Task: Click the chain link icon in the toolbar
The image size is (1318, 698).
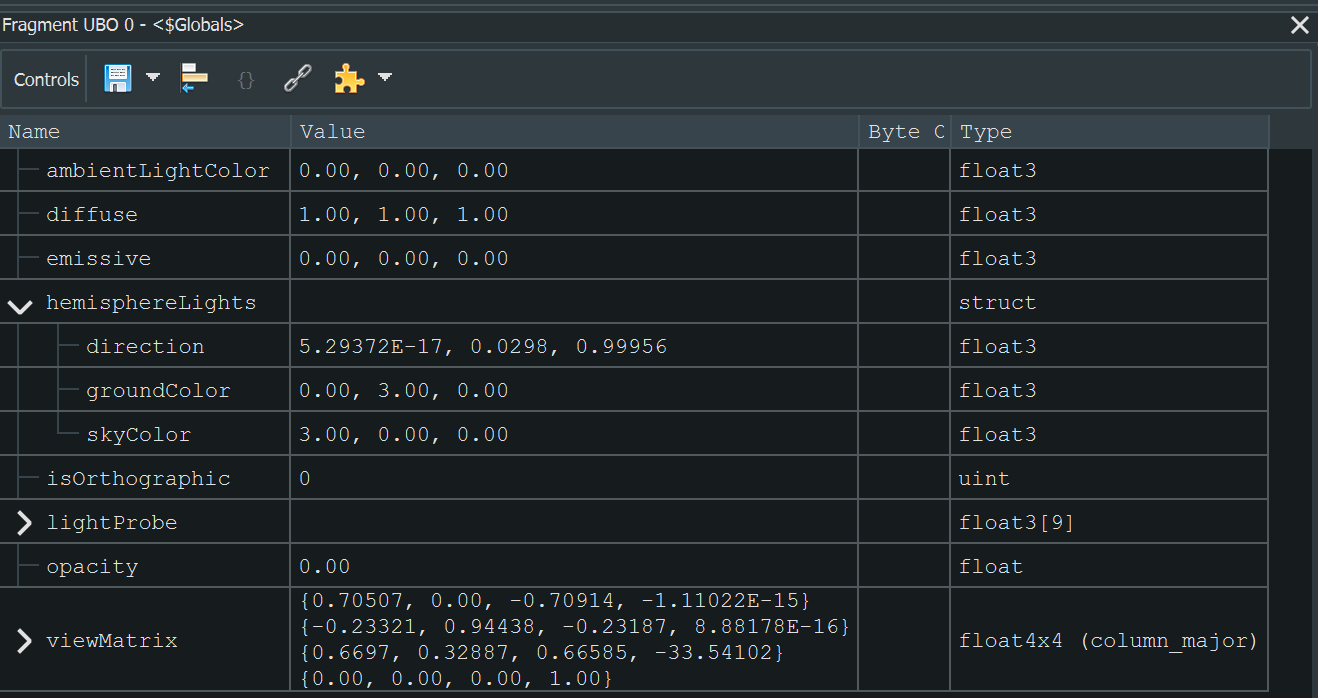Action: [297, 78]
